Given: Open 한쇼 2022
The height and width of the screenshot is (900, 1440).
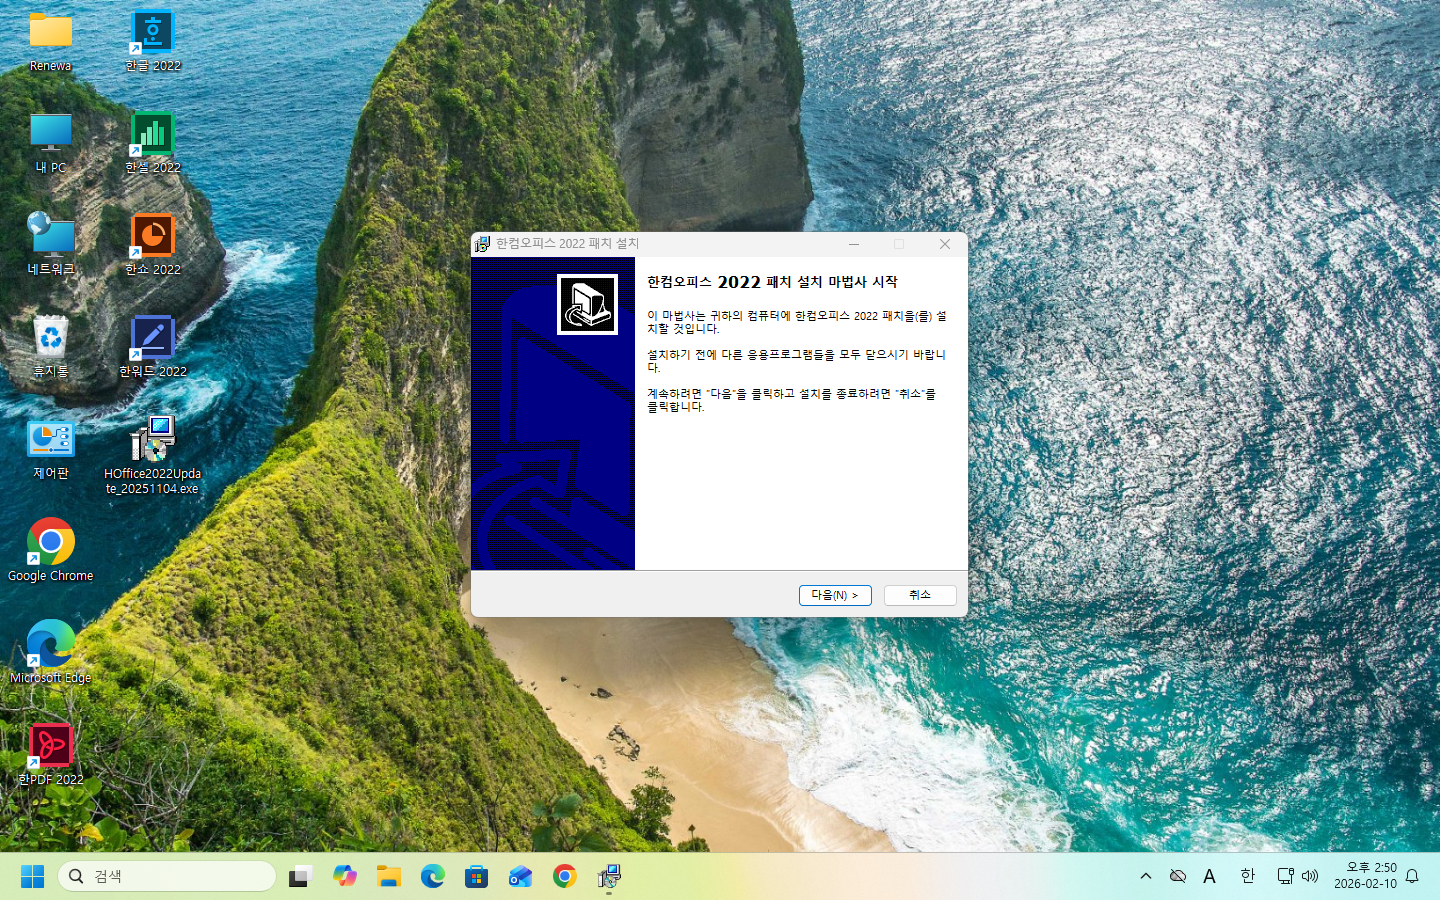Looking at the screenshot, I should point(152,236).
